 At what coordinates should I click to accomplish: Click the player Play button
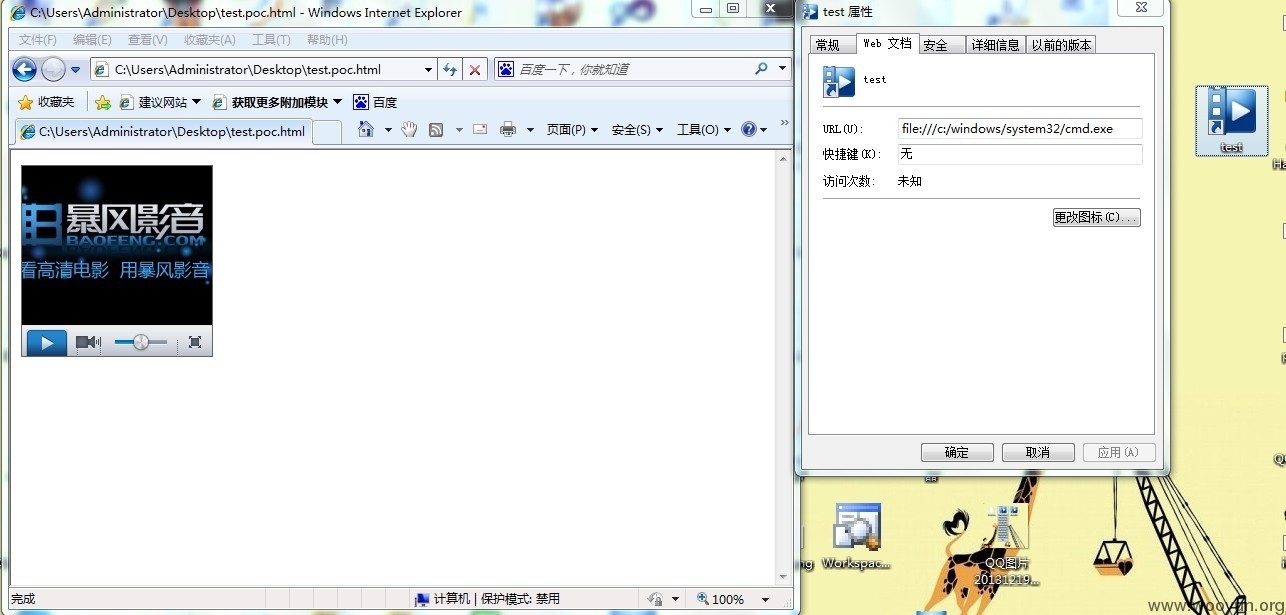click(46, 342)
